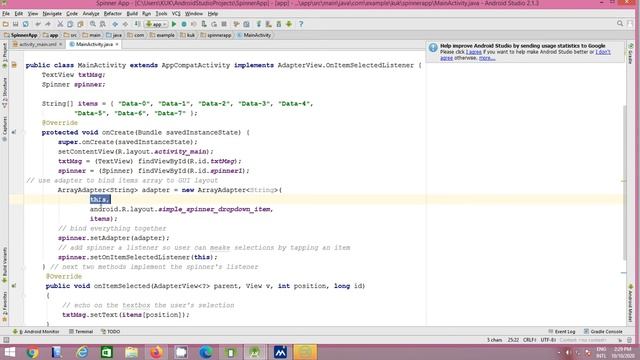The image size is (640, 360).
Task: Click the onCreate override gutter icon
Action: tap(14, 132)
